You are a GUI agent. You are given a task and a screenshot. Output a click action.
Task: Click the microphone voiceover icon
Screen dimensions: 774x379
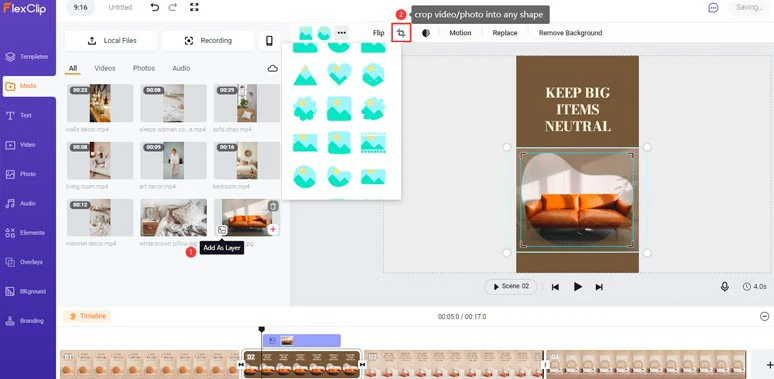point(724,286)
